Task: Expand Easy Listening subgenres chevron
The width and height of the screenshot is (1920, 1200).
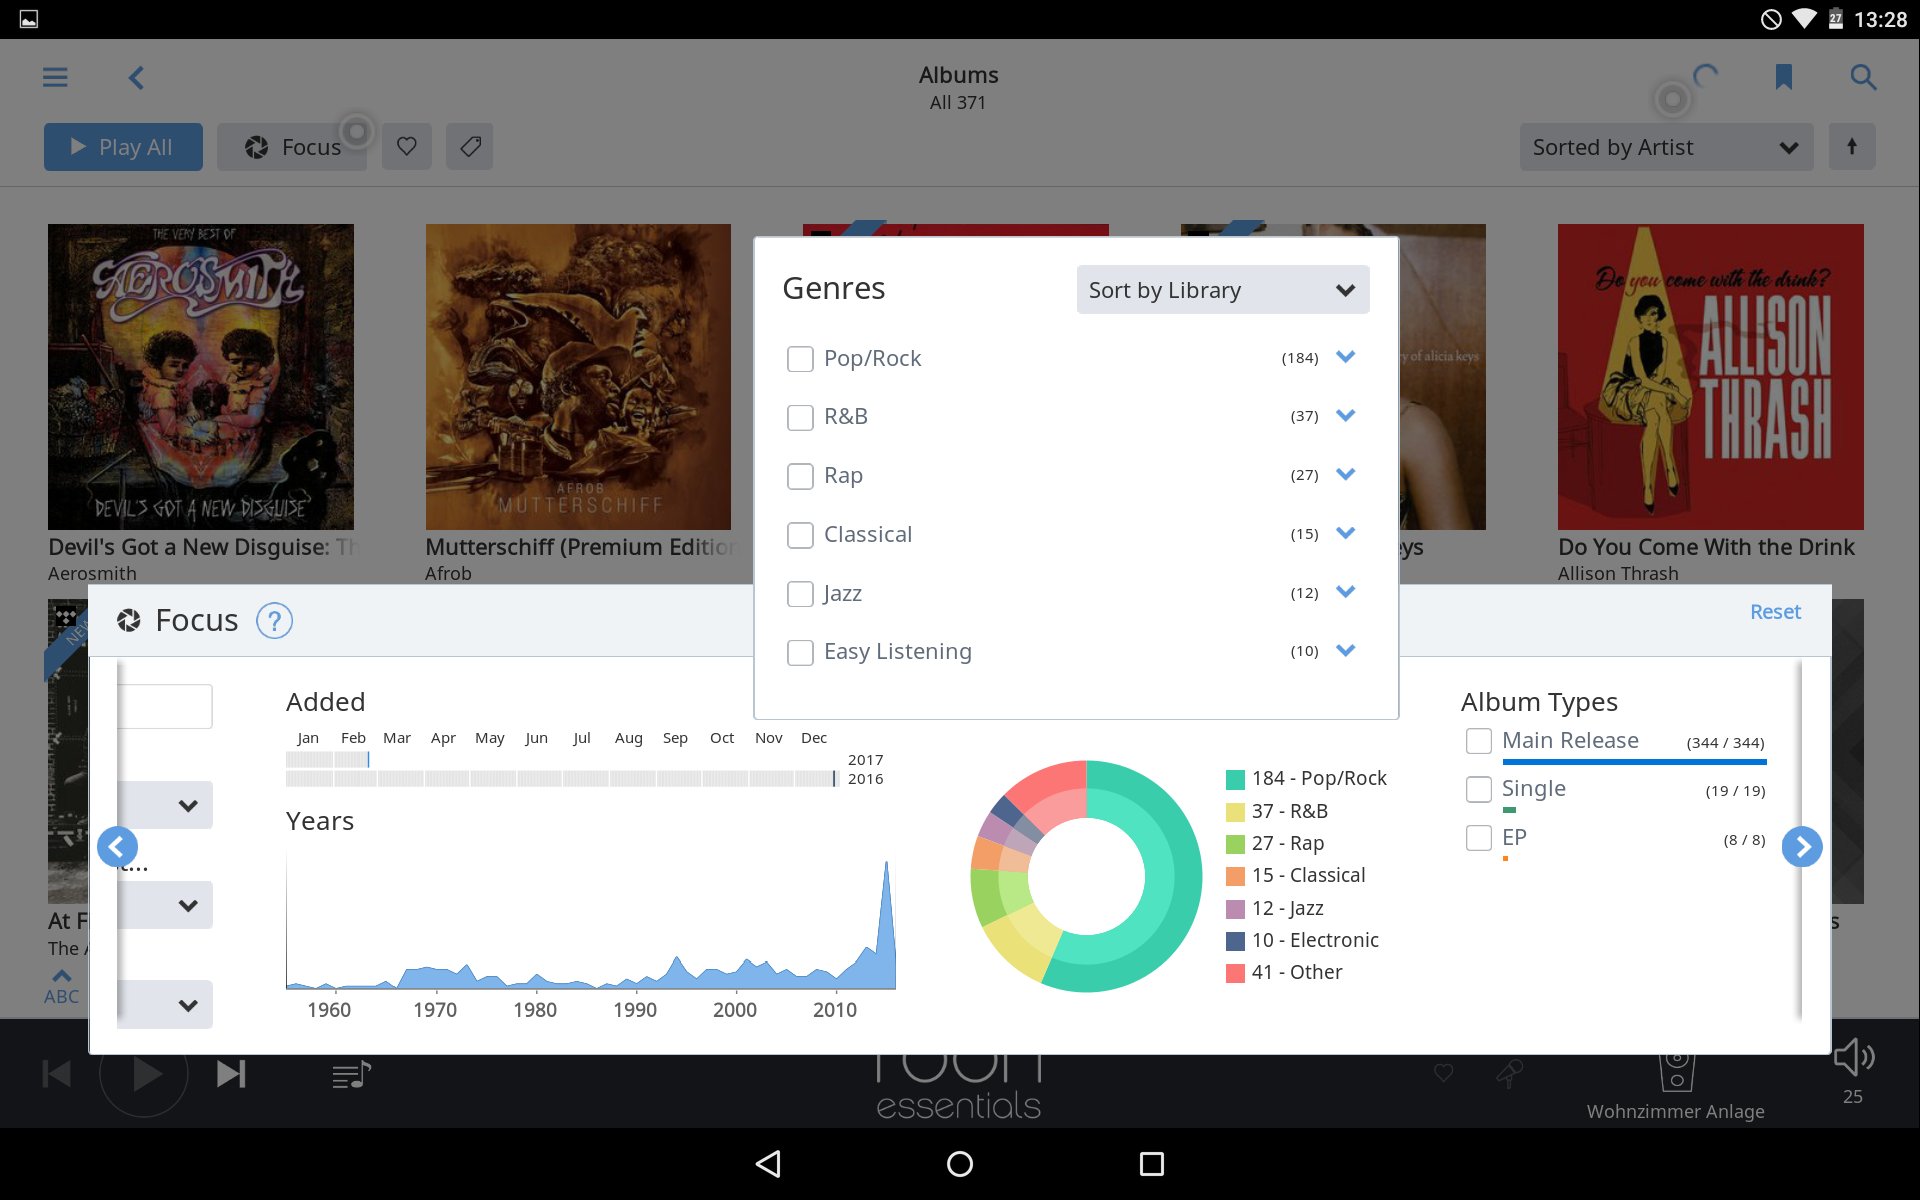Action: pos(1346,650)
